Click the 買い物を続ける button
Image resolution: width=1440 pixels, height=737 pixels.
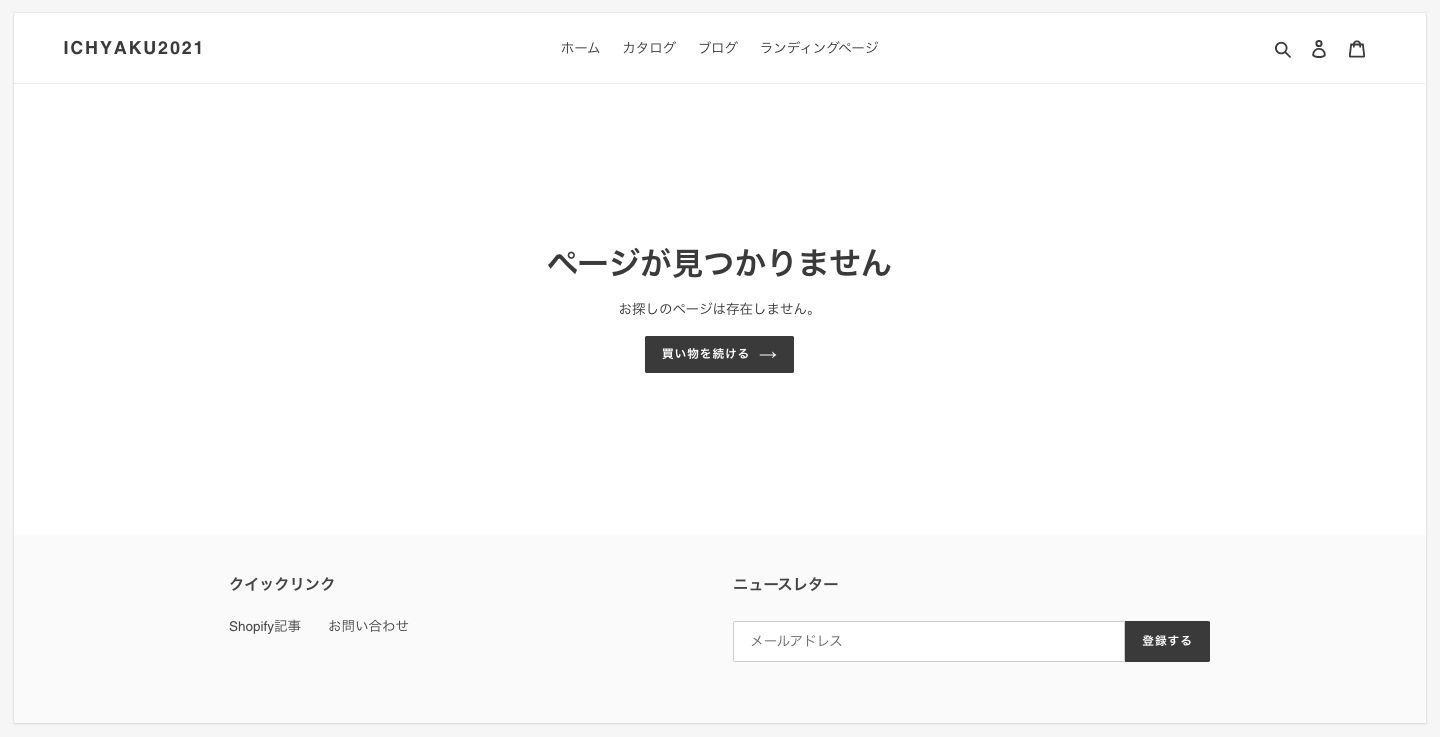click(719, 354)
